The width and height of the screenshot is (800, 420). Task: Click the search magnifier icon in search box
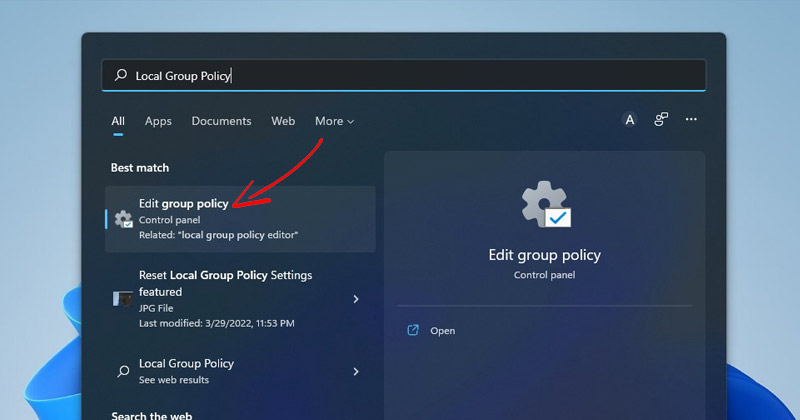coord(121,75)
